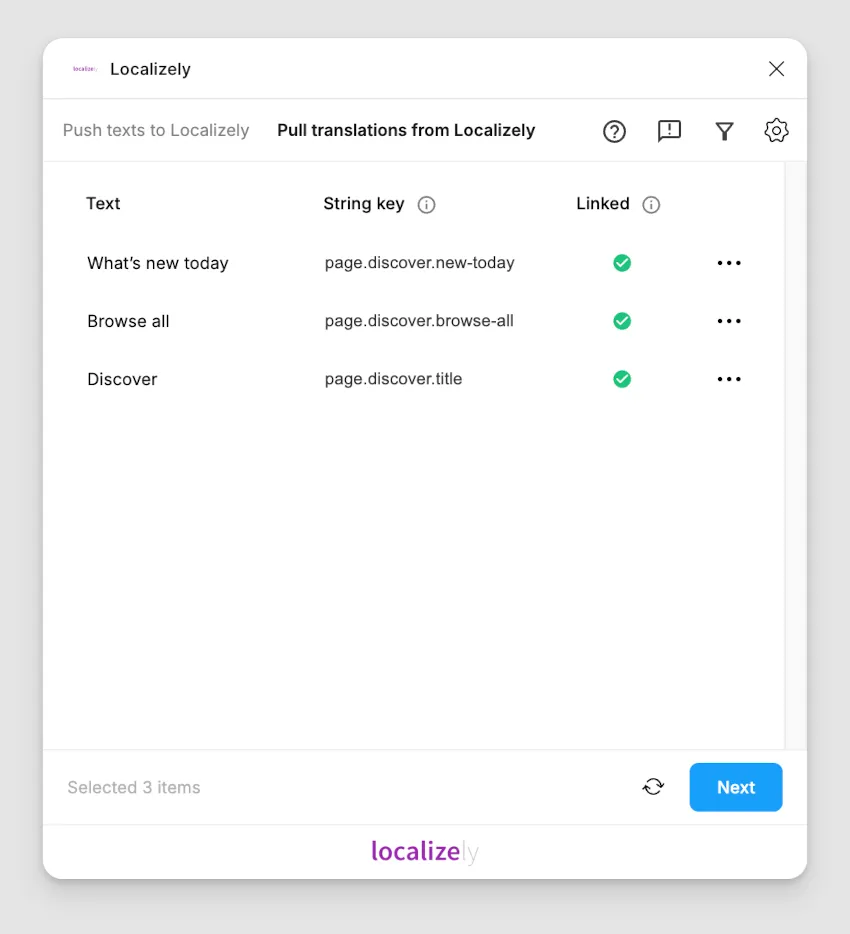
Task: Show Linked column info icon
Action: coord(650,205)
